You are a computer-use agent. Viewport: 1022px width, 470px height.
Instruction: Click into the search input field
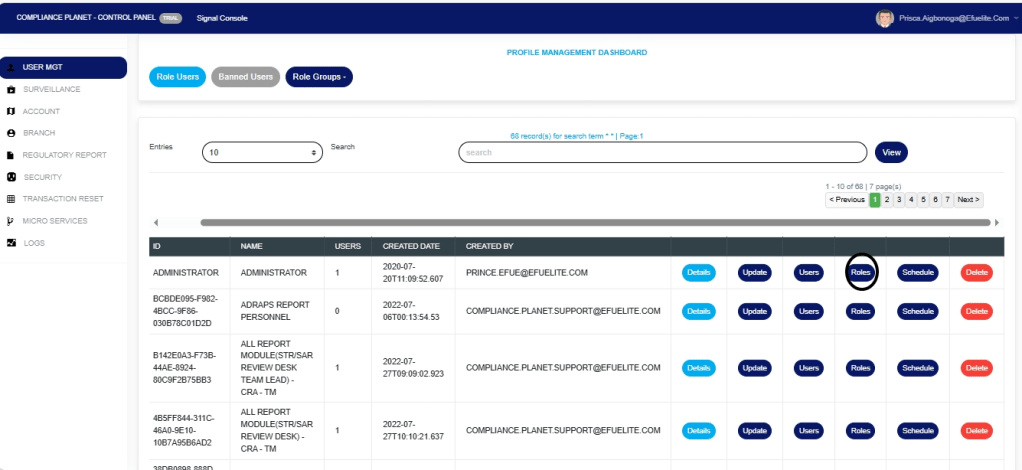pos(662,152)
